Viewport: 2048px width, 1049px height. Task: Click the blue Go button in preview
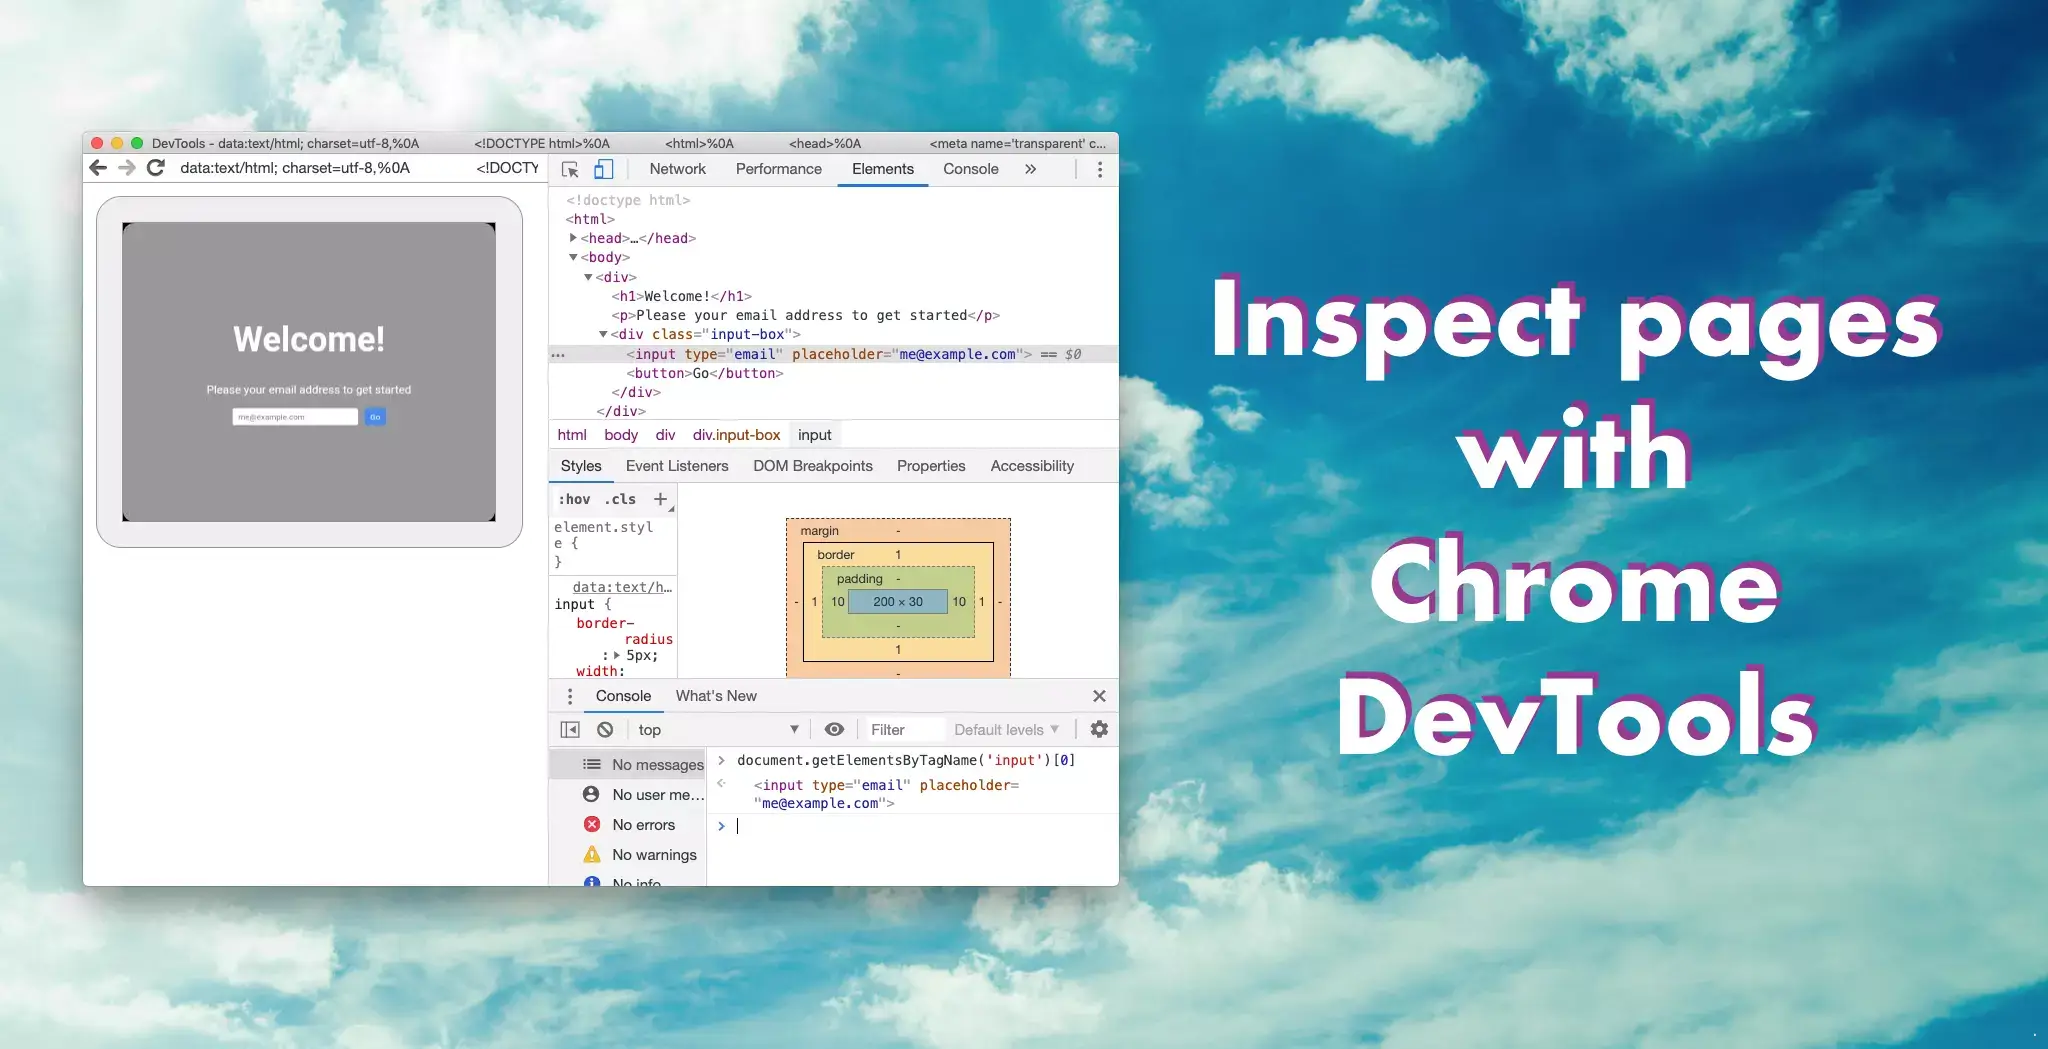click(375, 417)
